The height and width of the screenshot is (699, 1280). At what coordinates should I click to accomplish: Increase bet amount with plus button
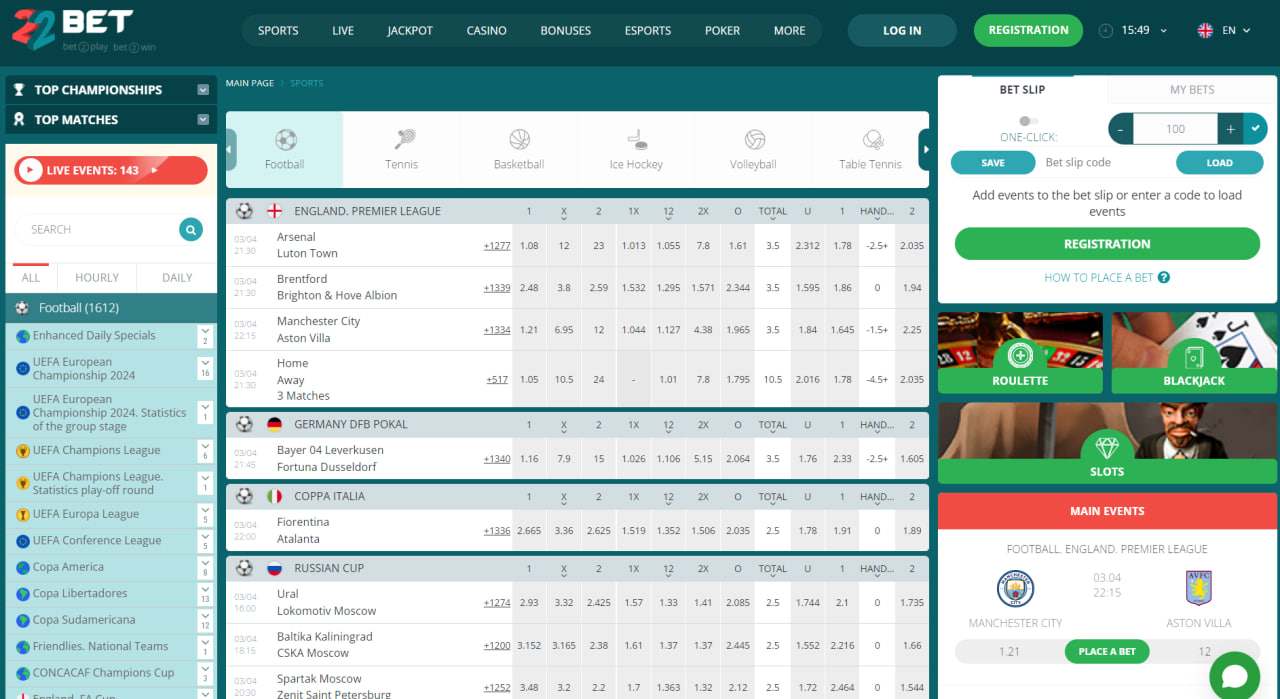(1230, 129)
